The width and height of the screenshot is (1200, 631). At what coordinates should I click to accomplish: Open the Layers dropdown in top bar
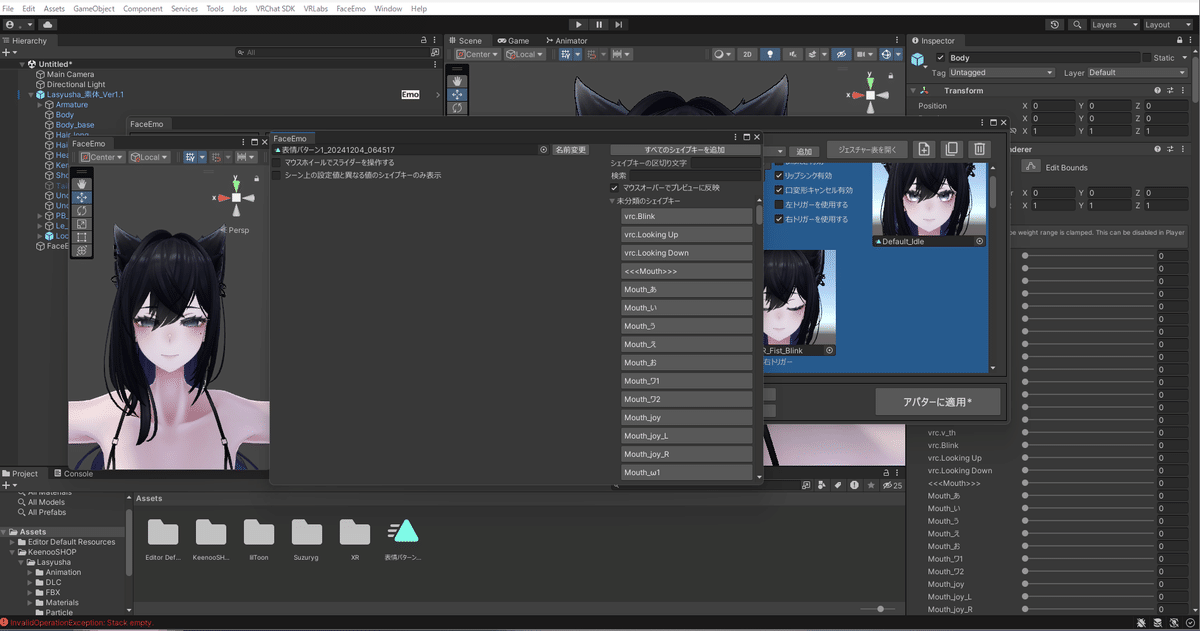[1115, 24]
